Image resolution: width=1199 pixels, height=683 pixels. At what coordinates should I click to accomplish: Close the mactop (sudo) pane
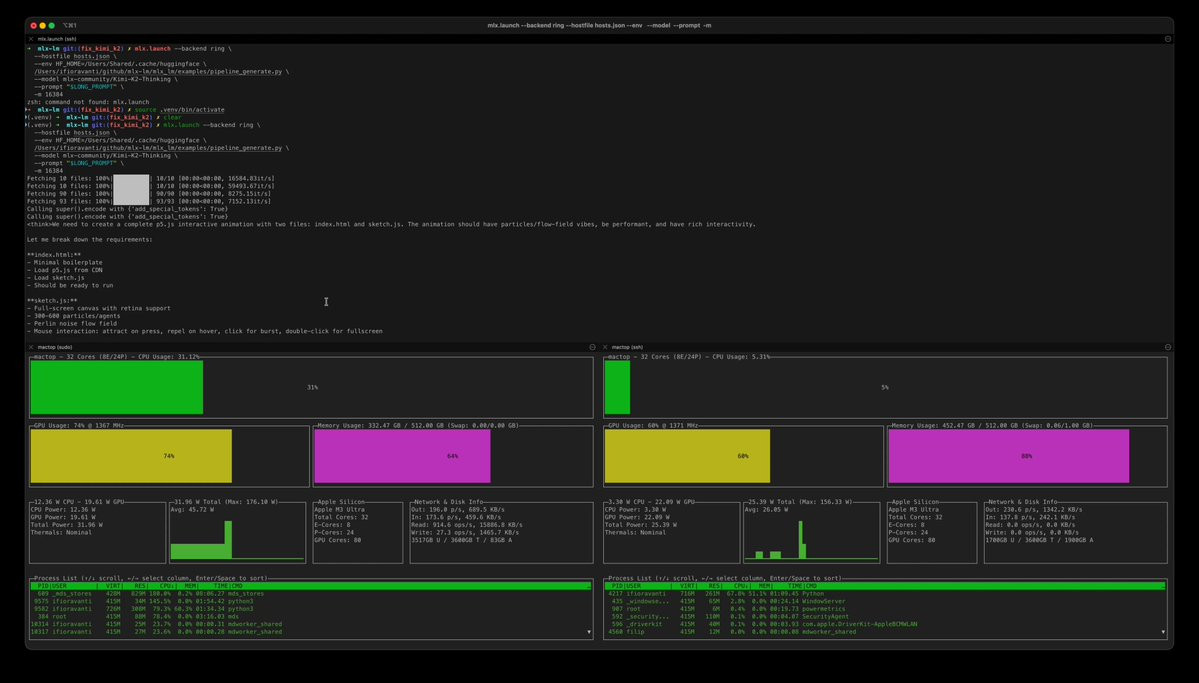pyautogui.click(x=31, y=347)
